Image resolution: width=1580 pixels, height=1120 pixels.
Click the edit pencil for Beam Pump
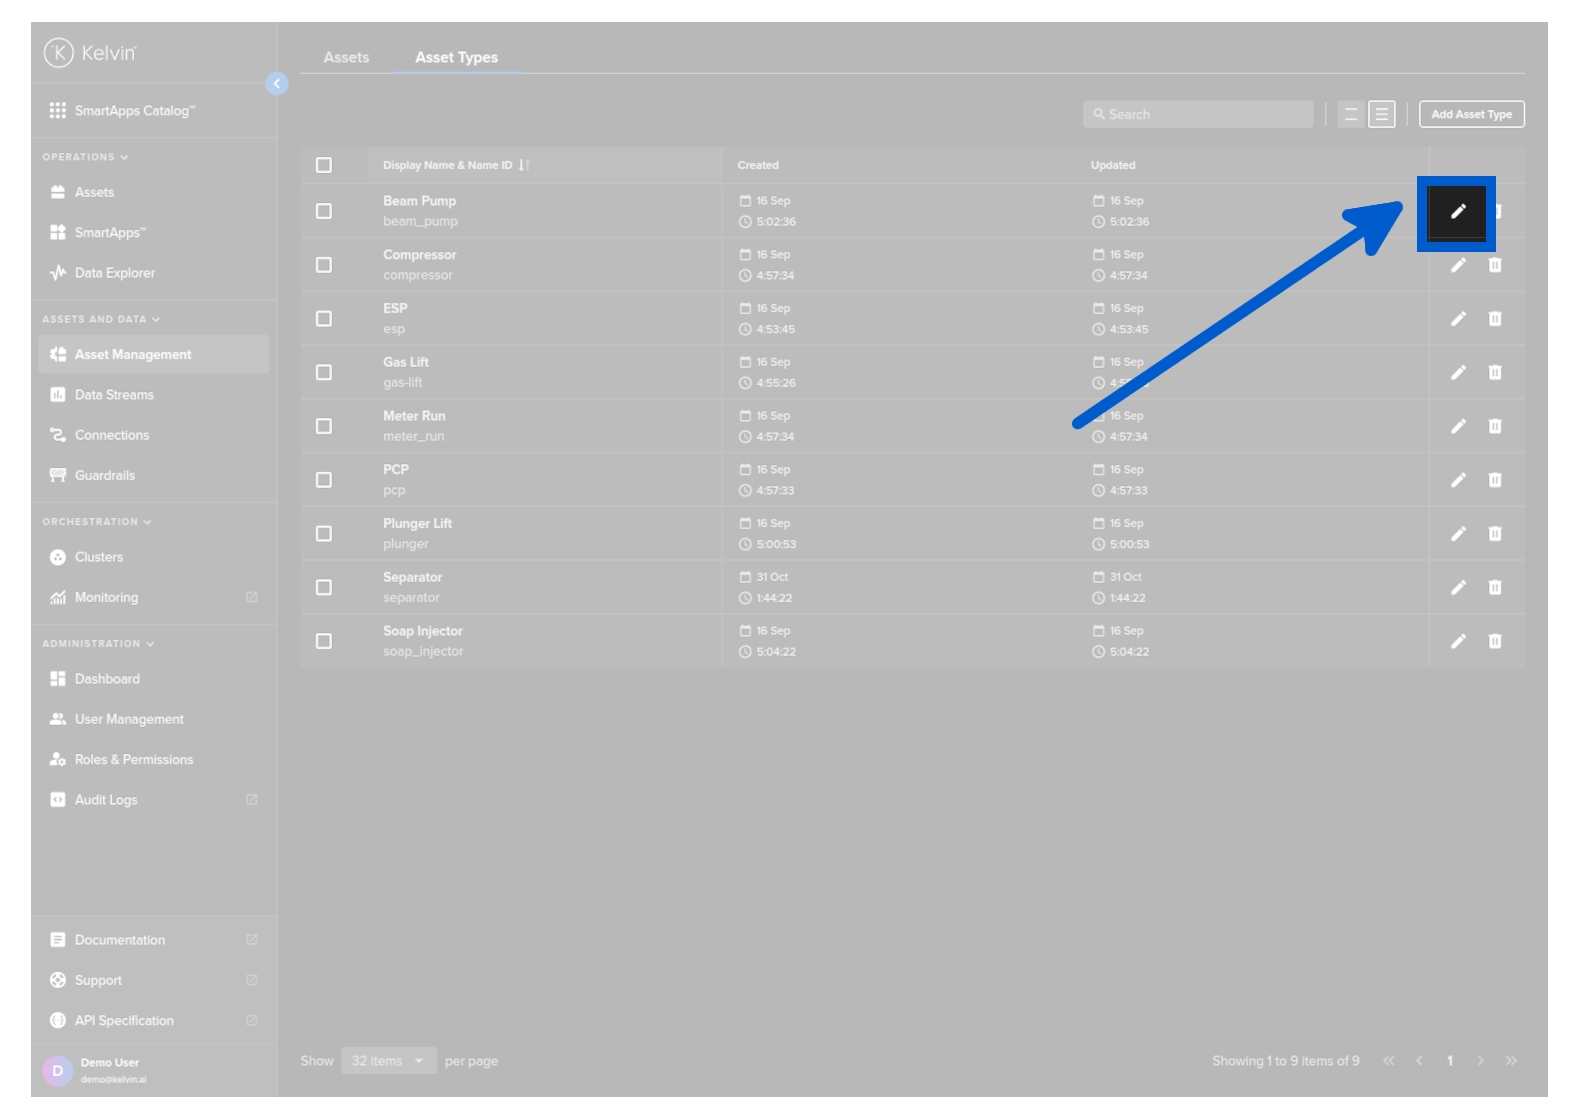tap(1457, 212)
